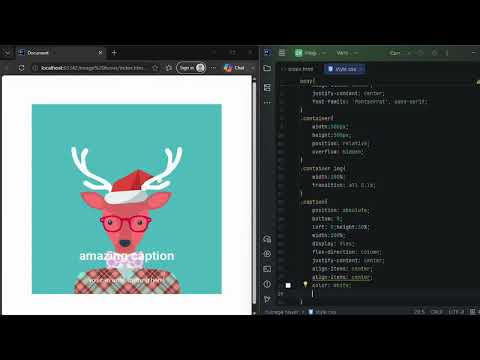Open a new browser tab
This screenshot has height=360, width=480.
tap(114, 53)
